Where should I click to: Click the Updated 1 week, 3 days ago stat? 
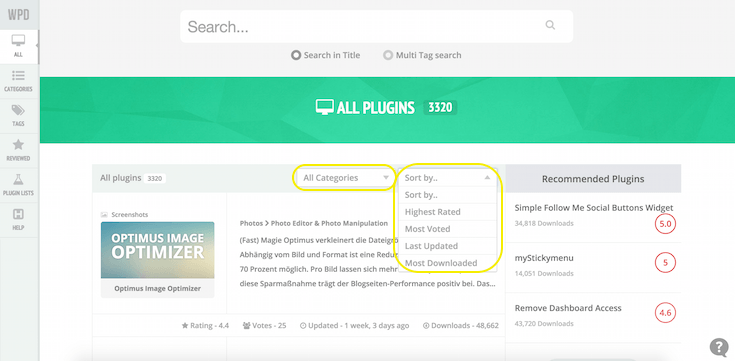pyautogui.click(x=354, y=325)
